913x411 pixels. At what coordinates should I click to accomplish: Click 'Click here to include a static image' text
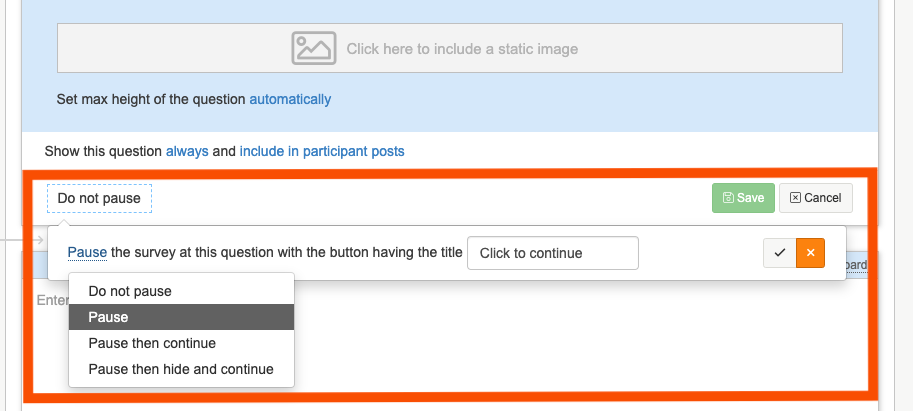click(x=462, y=48)
